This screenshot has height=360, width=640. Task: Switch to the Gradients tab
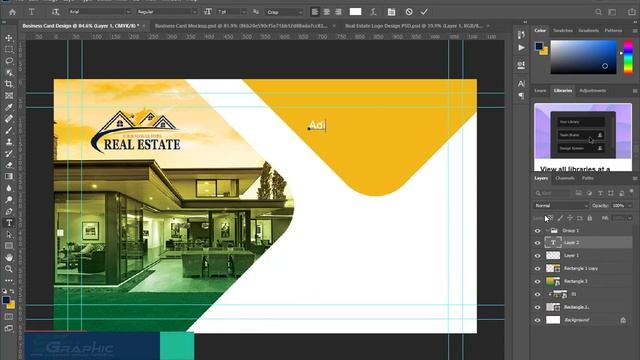[588, 31]
